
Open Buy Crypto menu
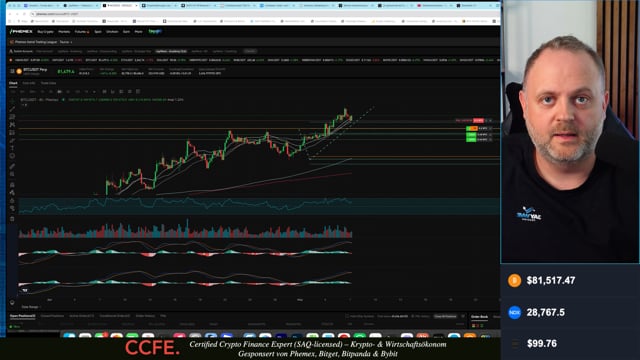(45, 31)
